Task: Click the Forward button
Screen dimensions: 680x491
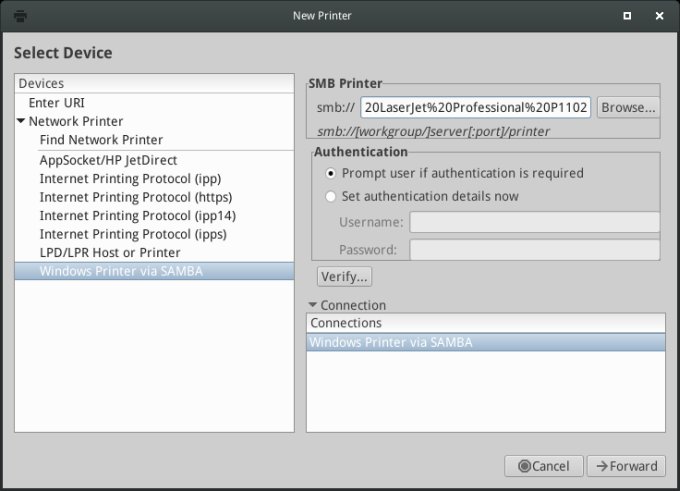Action: pyautogui.click(x=625, y=466)
